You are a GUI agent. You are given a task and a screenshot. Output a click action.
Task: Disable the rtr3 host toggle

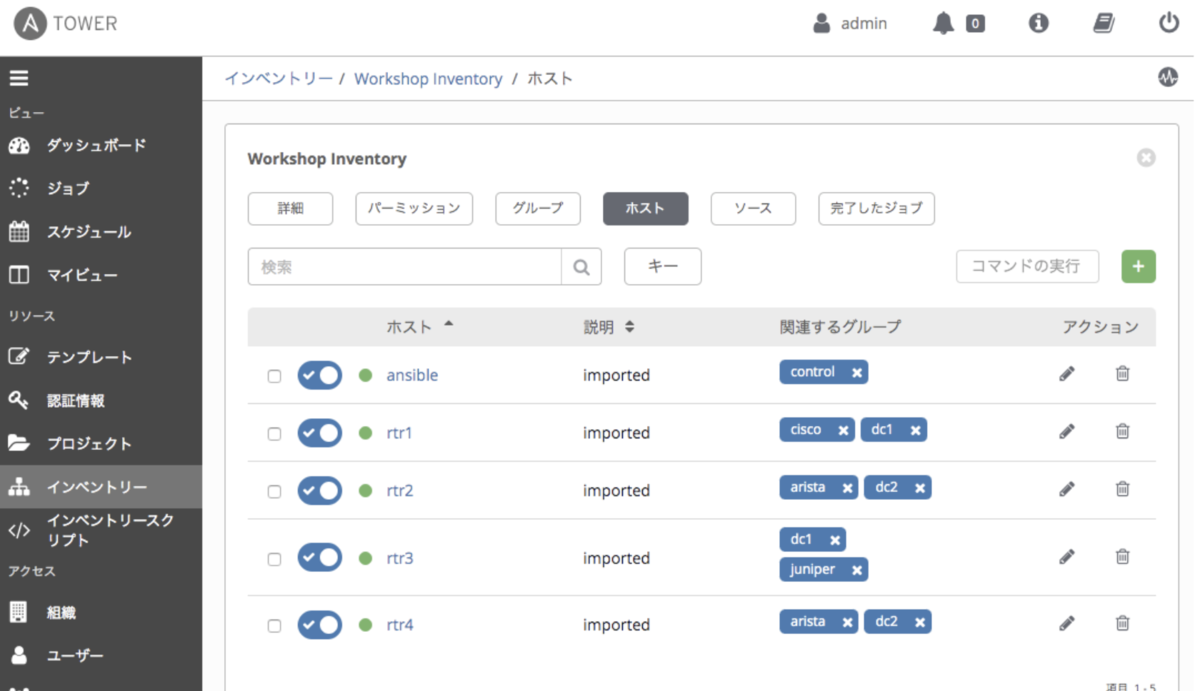pyautogui.click(x=320, y=558)
